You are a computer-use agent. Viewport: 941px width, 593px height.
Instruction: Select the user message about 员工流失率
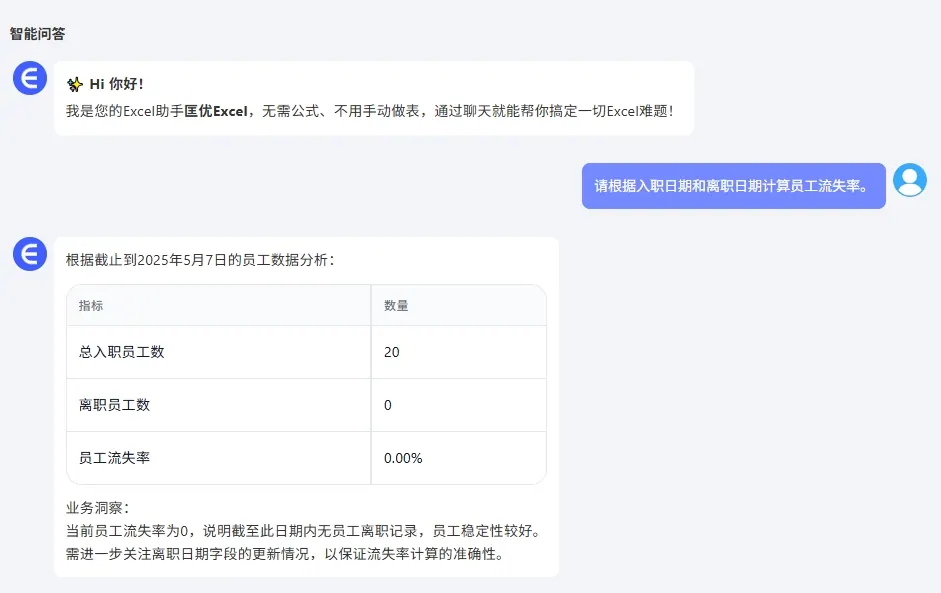click(x=733, y=186)
